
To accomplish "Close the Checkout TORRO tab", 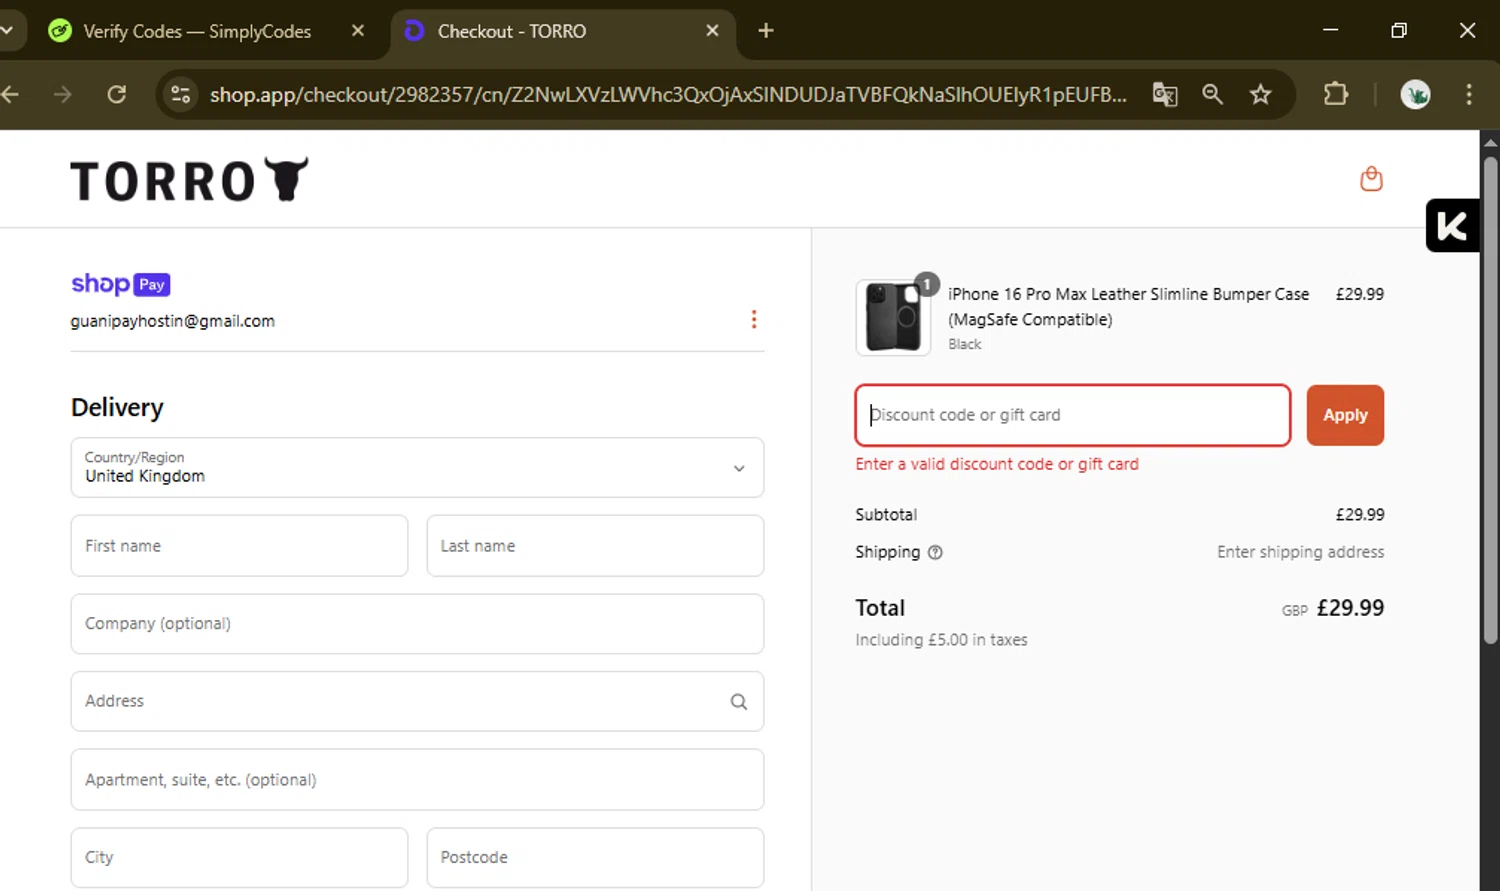I will (712, 31).
